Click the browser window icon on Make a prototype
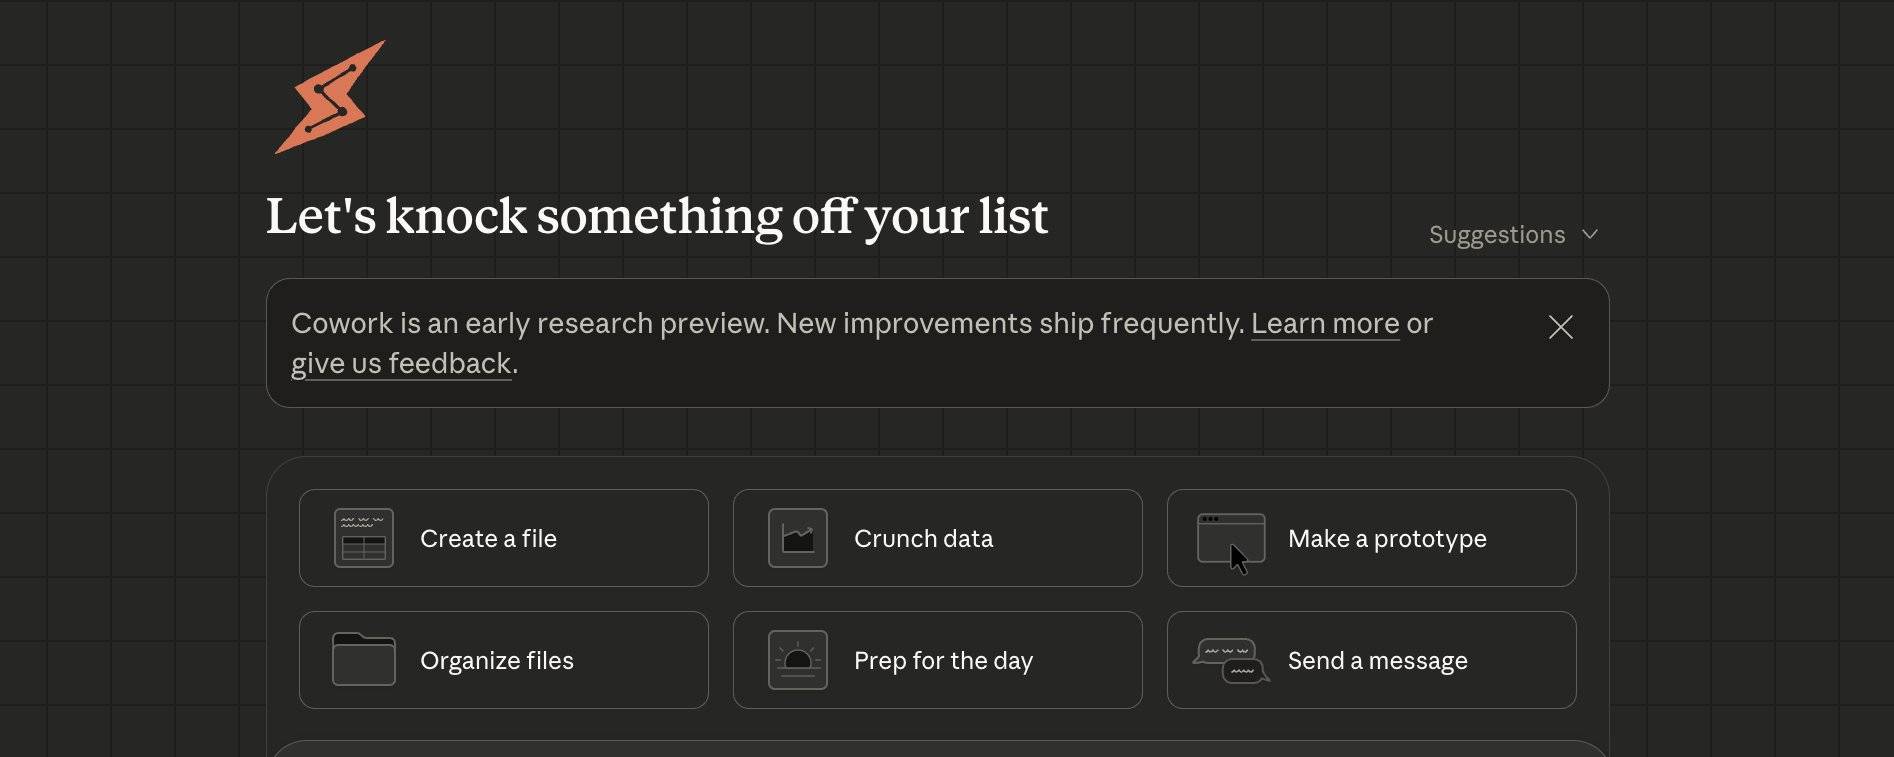Image resolution: width=1894 pixels, height=757 pixels. coord(1231,538)
